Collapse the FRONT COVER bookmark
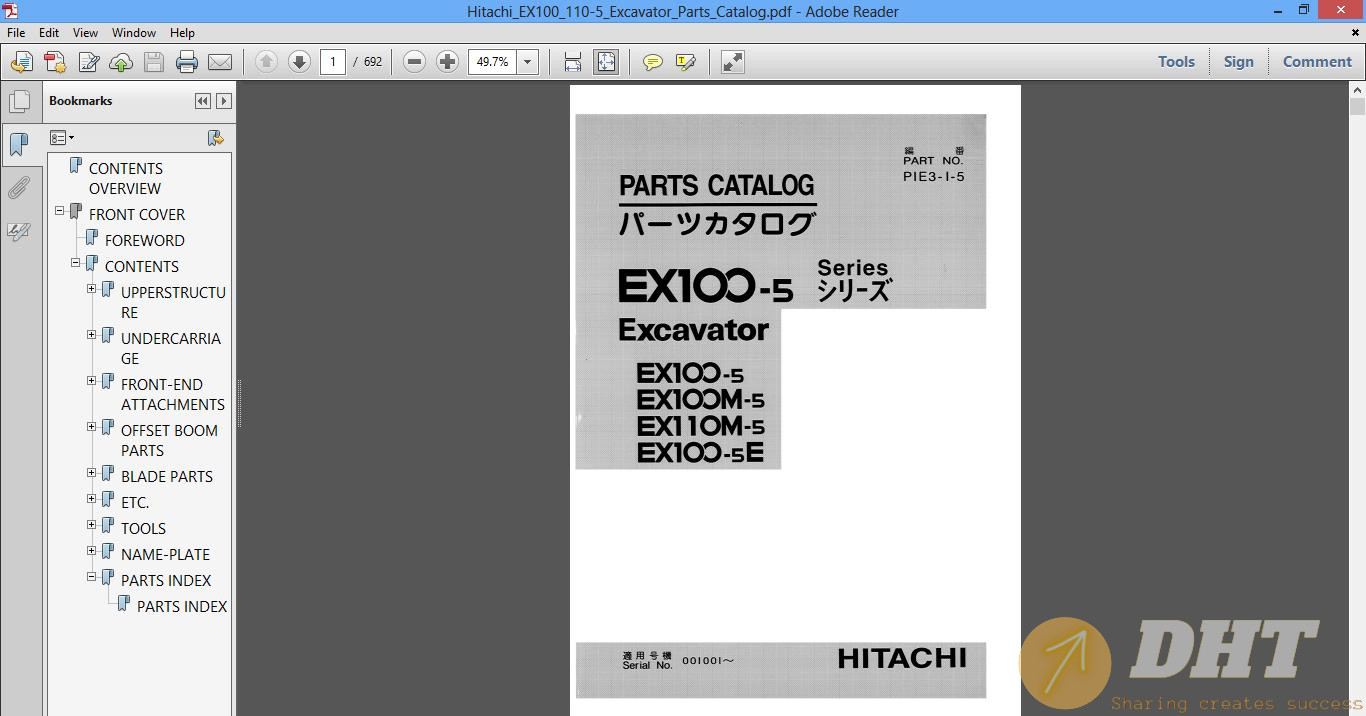The image size is (1366, 716). click(60, 211)
